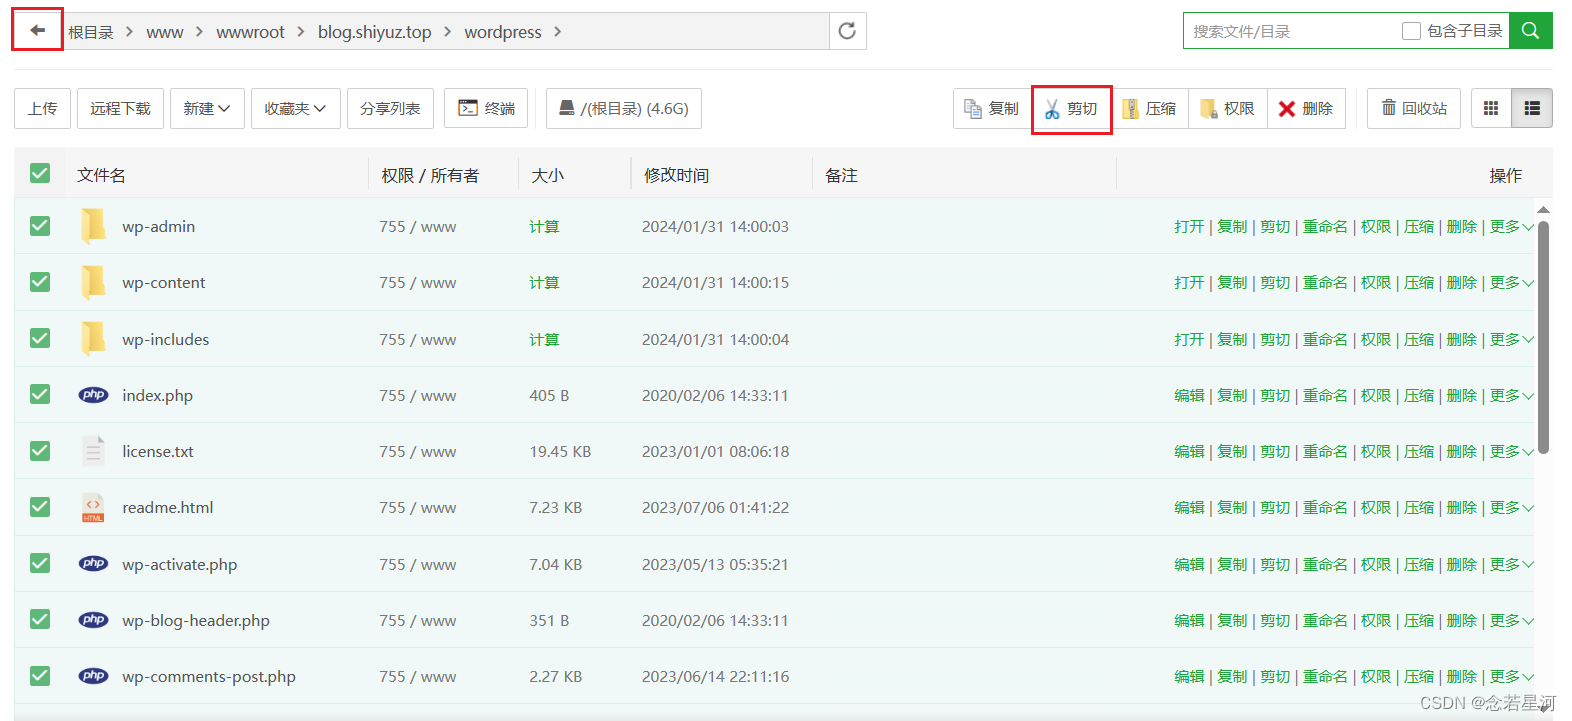The image size is (1572, 721).
Task: Navigate to www in the breadcrumb
Action: tap(165, 32)
